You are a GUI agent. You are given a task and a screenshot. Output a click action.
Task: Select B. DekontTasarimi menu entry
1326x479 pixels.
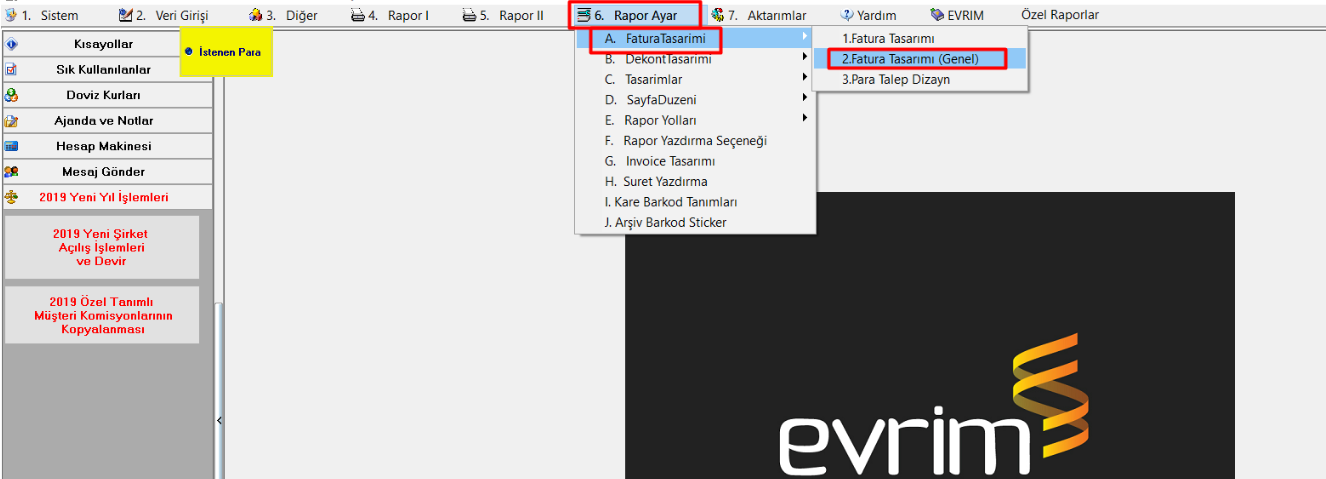[x=694, y=59]
